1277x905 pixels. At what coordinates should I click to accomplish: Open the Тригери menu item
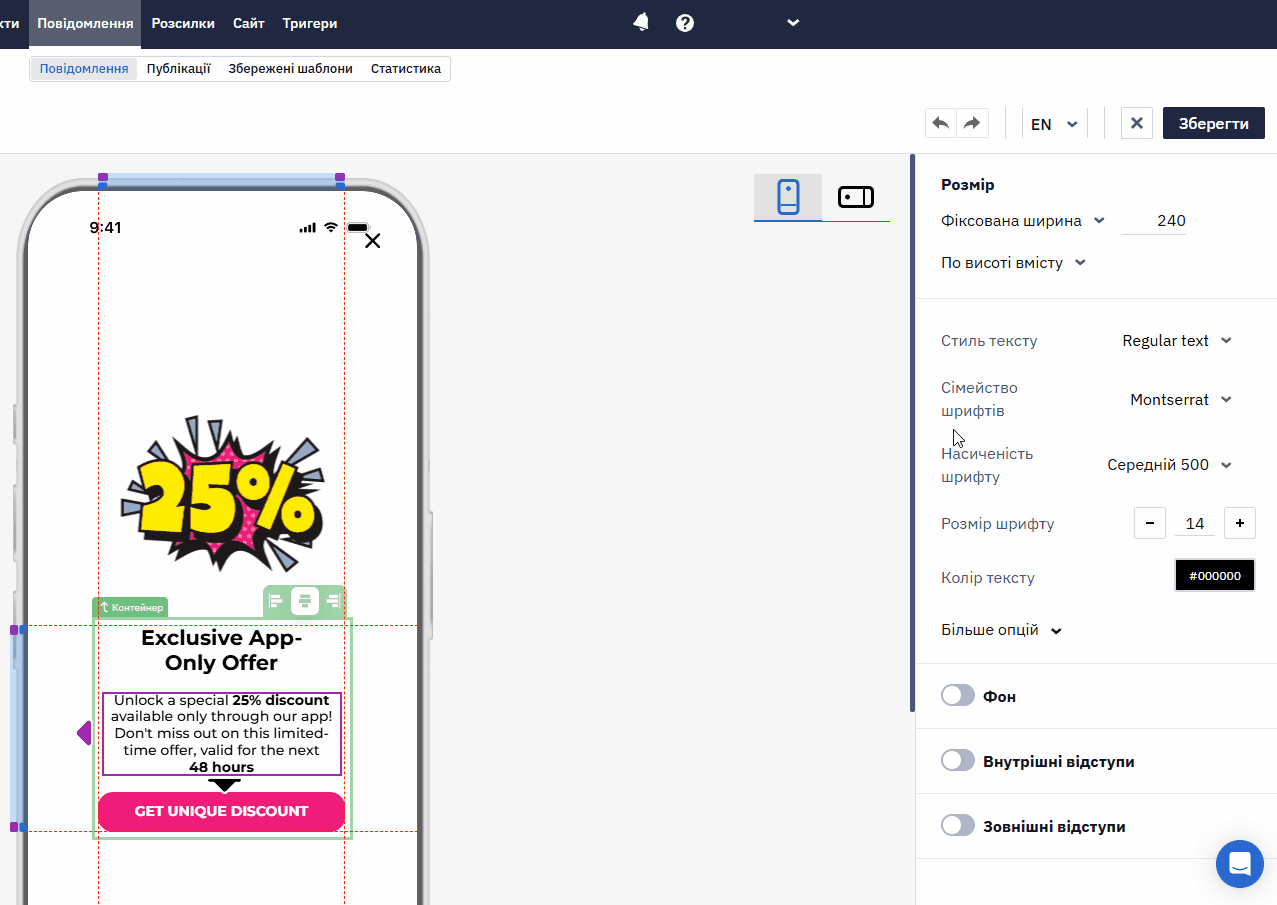[309, 23]
